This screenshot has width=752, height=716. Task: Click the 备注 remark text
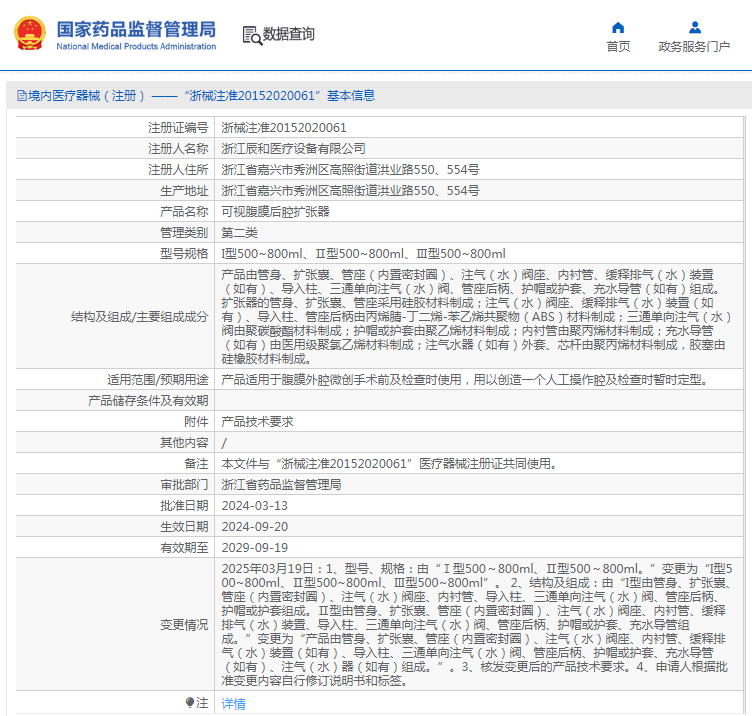pos(389,464)
